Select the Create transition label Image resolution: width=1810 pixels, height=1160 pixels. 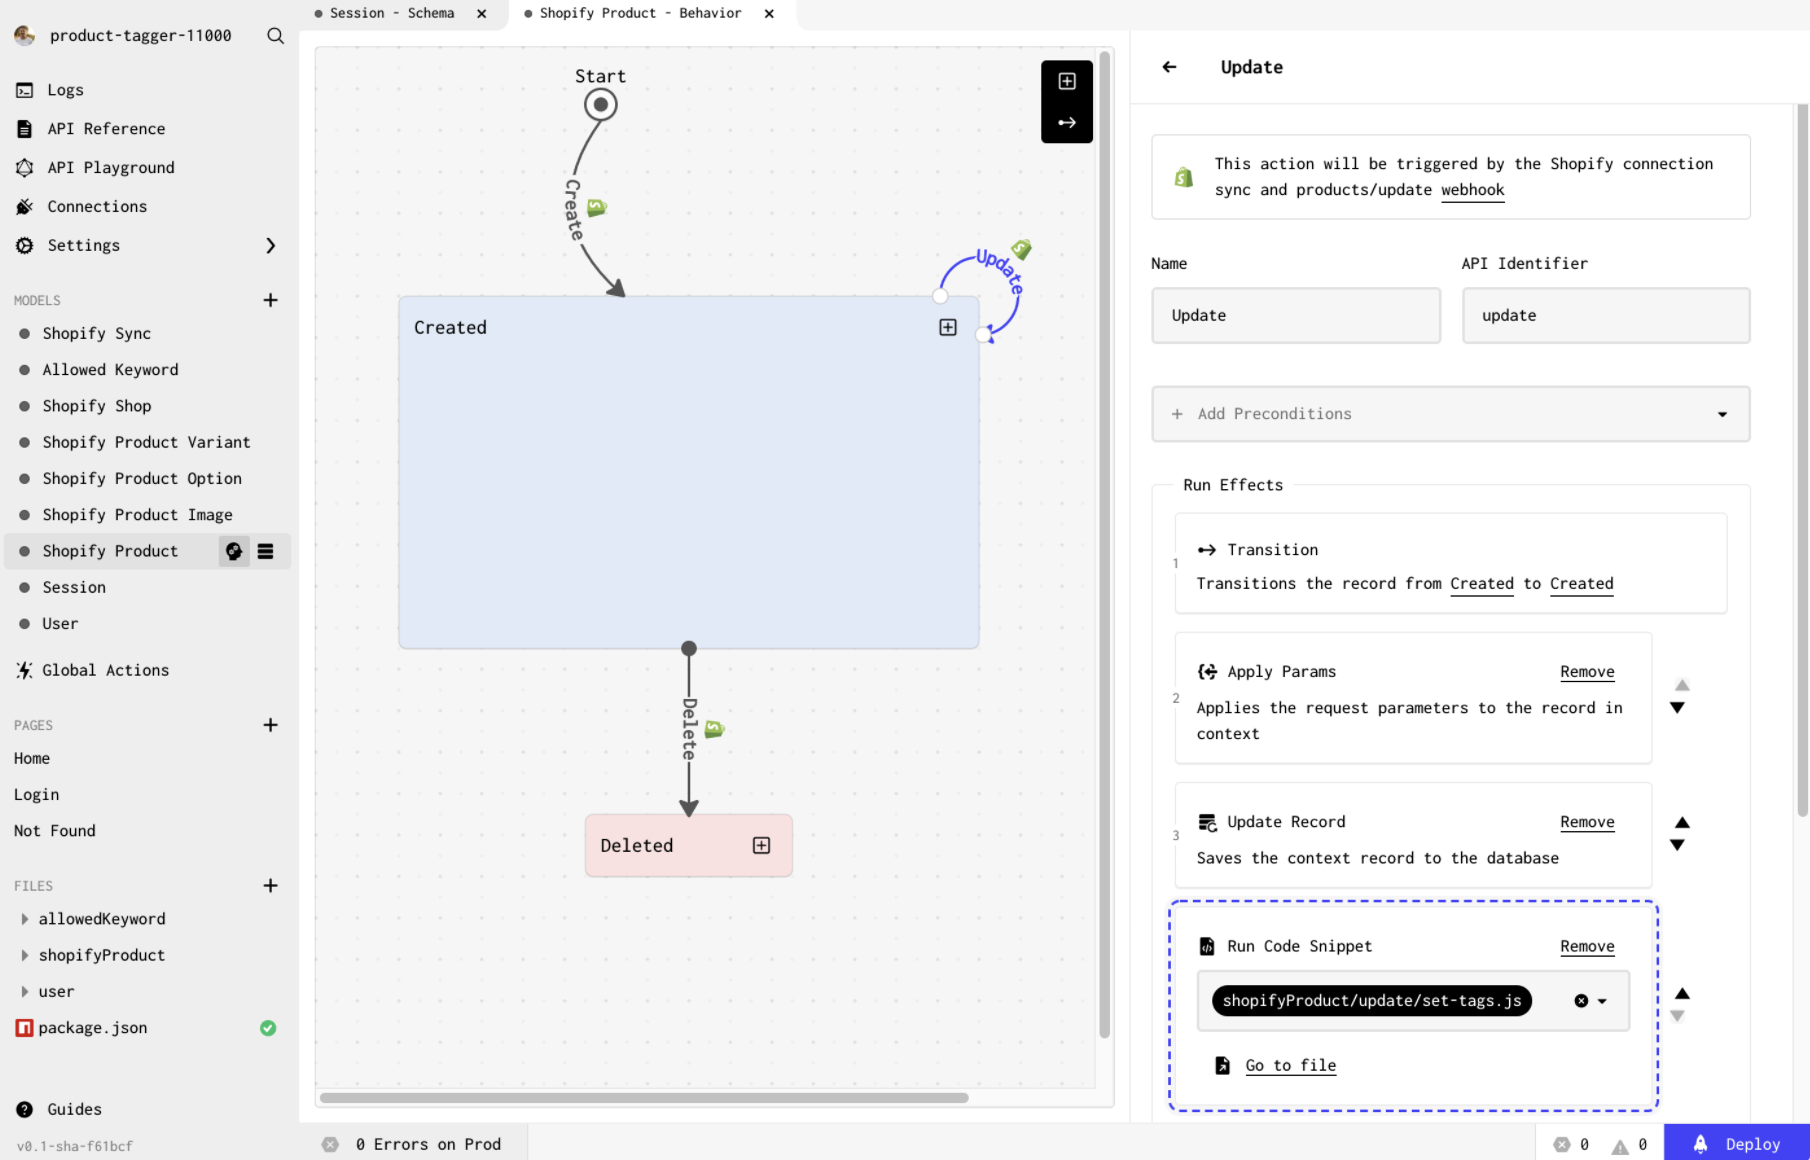pos(573,209)
